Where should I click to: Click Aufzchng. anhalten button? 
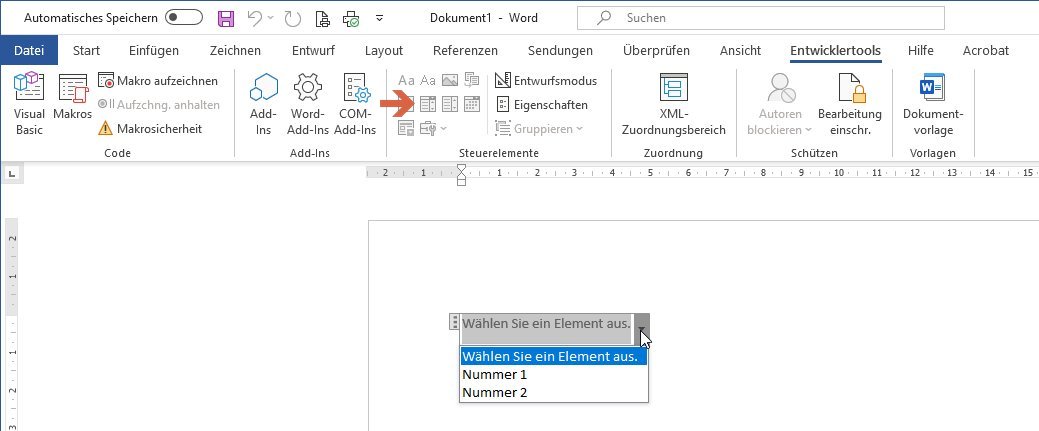coord(158,105)
